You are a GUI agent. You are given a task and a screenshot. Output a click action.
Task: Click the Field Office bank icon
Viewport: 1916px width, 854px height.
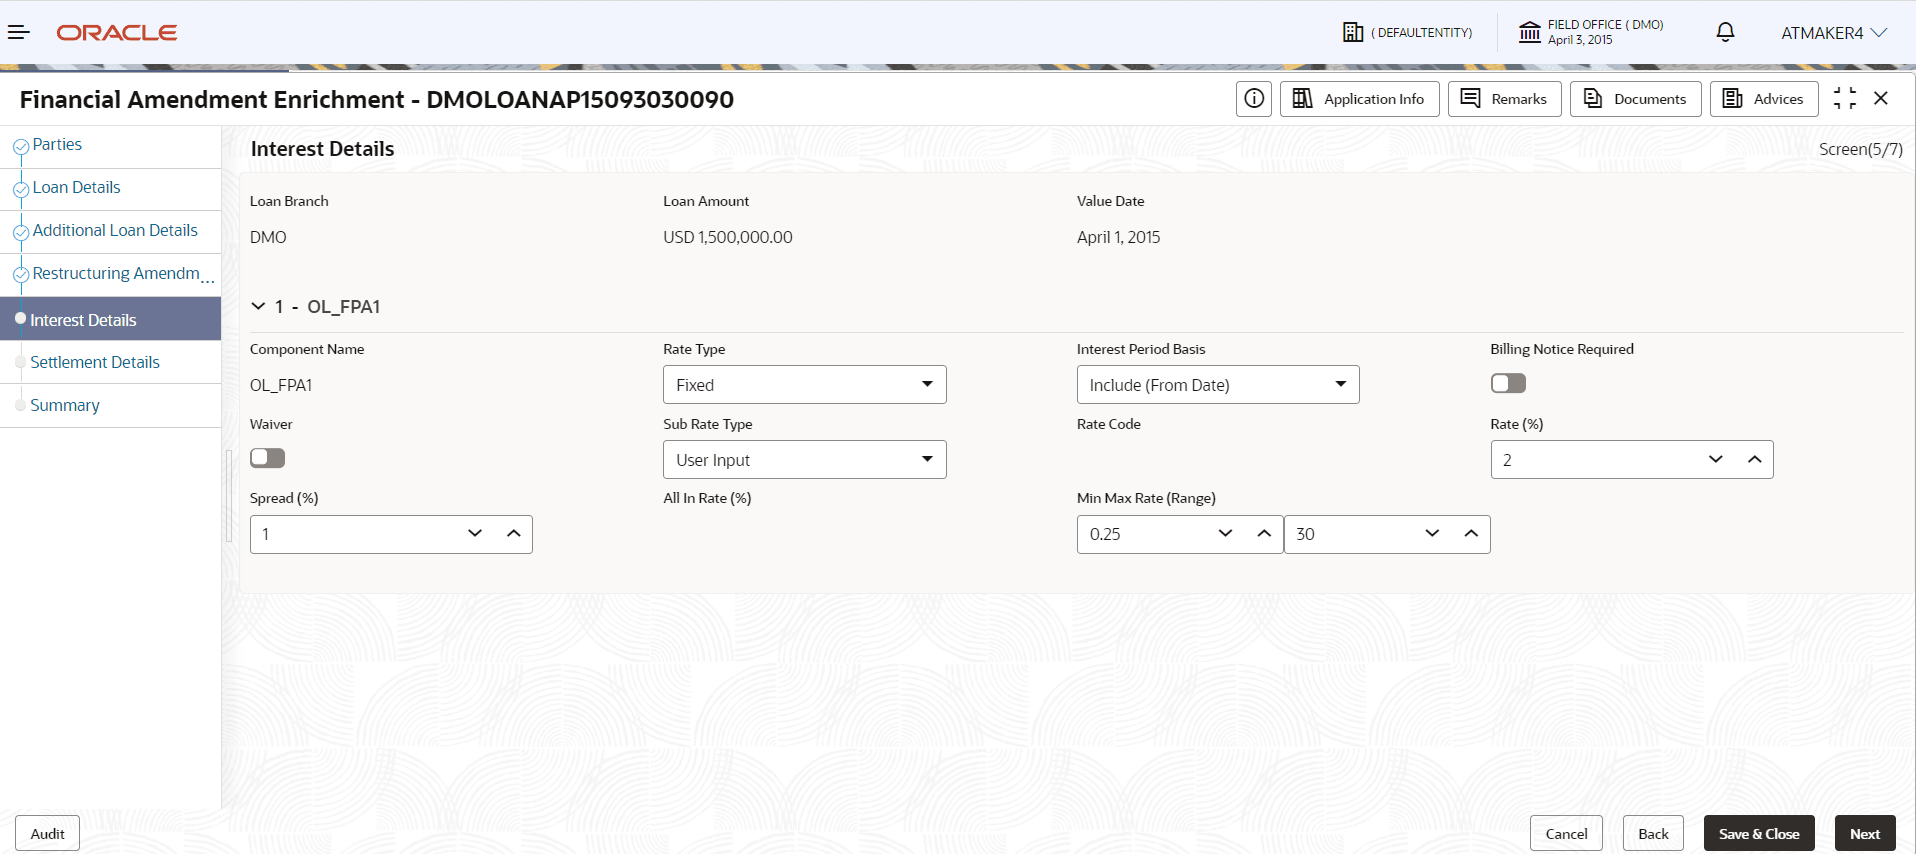point(1529,32)
